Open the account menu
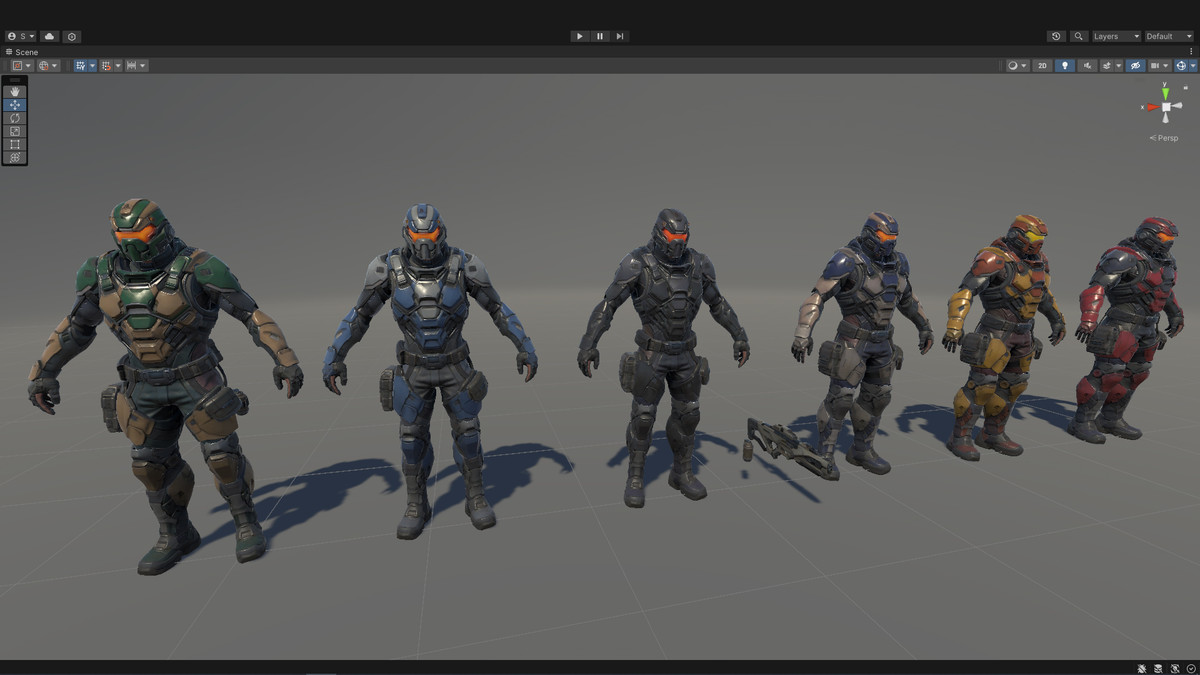Image resolution: width=1200 pixels, height=675 pixels. coord(18,36)
